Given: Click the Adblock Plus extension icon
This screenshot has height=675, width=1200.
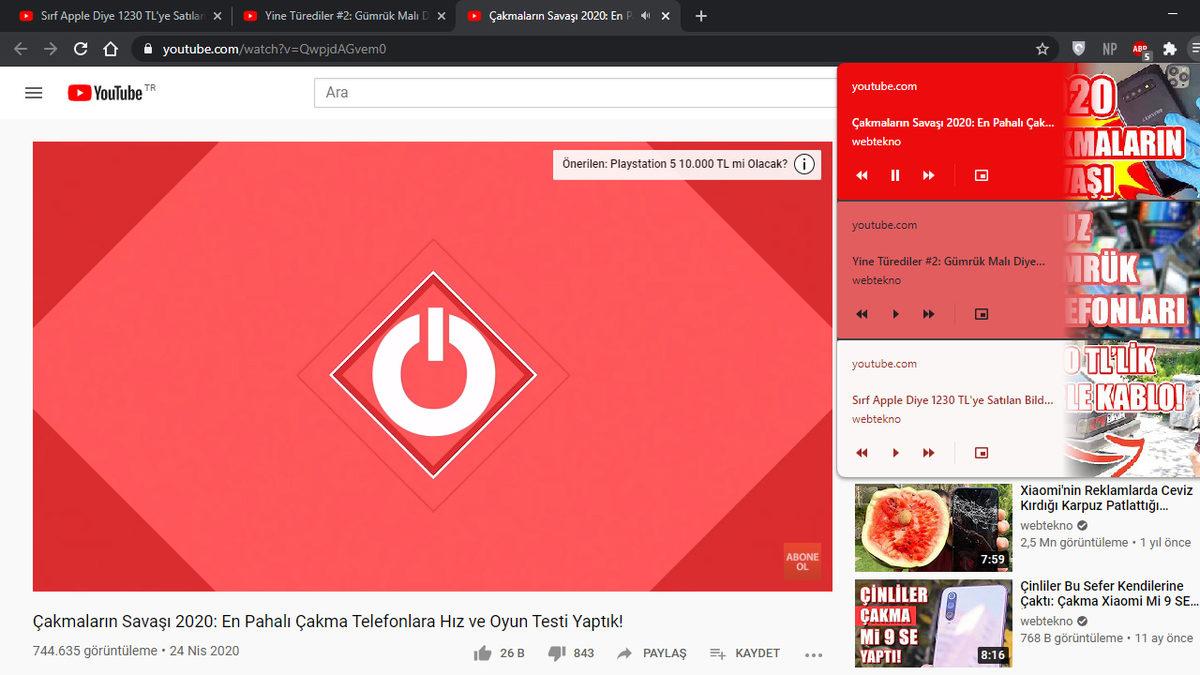Looking at the screenshot, I should (x=1140, y=48).
